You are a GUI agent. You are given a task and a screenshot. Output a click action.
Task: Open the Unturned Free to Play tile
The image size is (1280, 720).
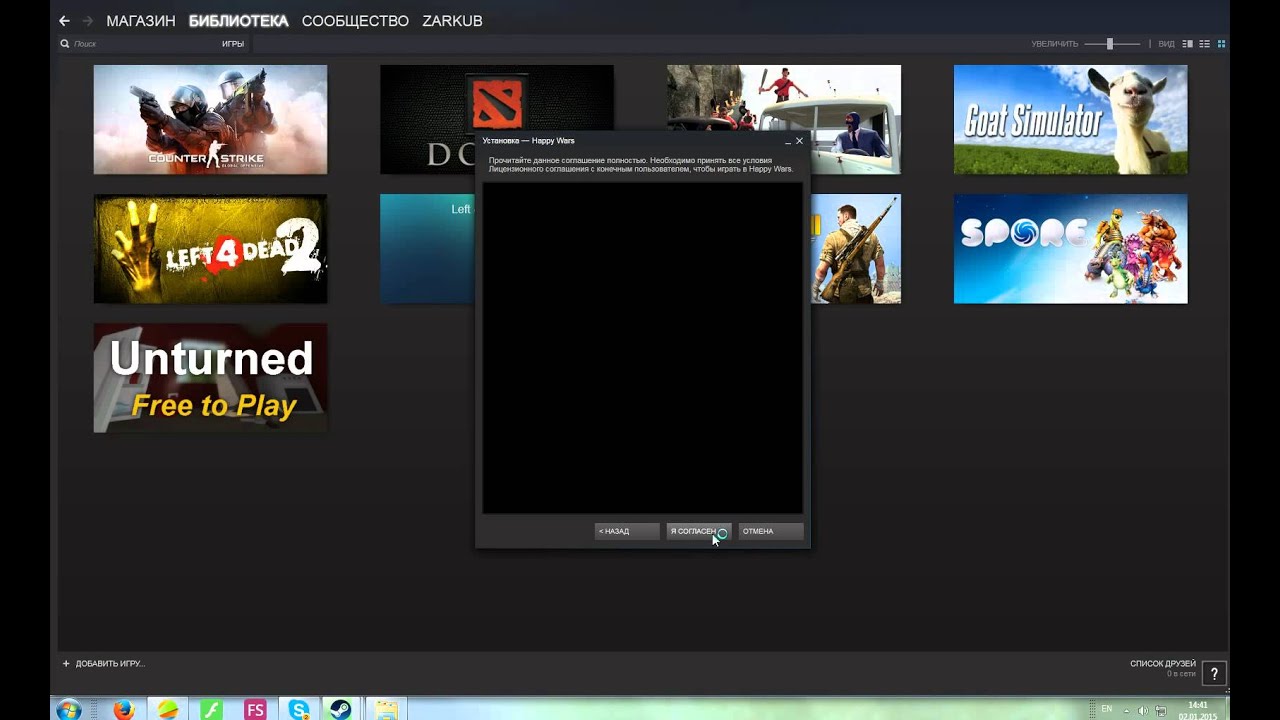tap(210, 378)
